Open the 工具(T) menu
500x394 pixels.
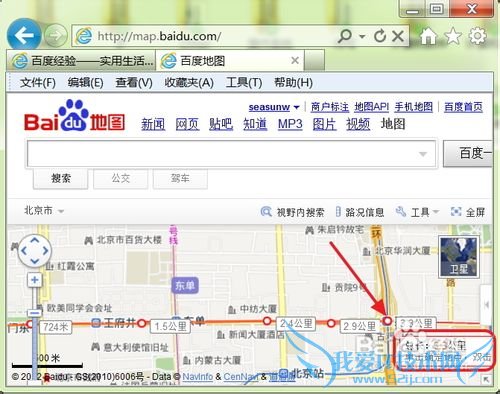(244, 82)
